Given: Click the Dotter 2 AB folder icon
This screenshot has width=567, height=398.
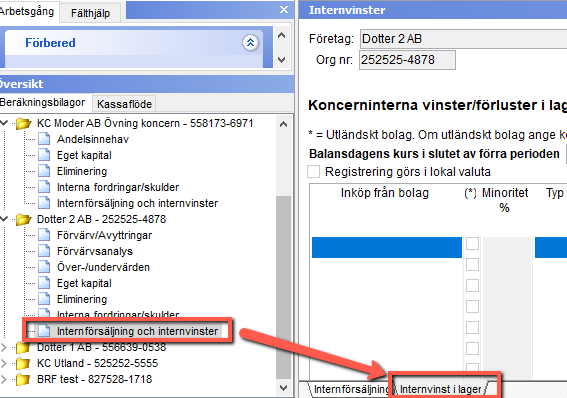Looking at the screenshot, I should pos(24,219).
